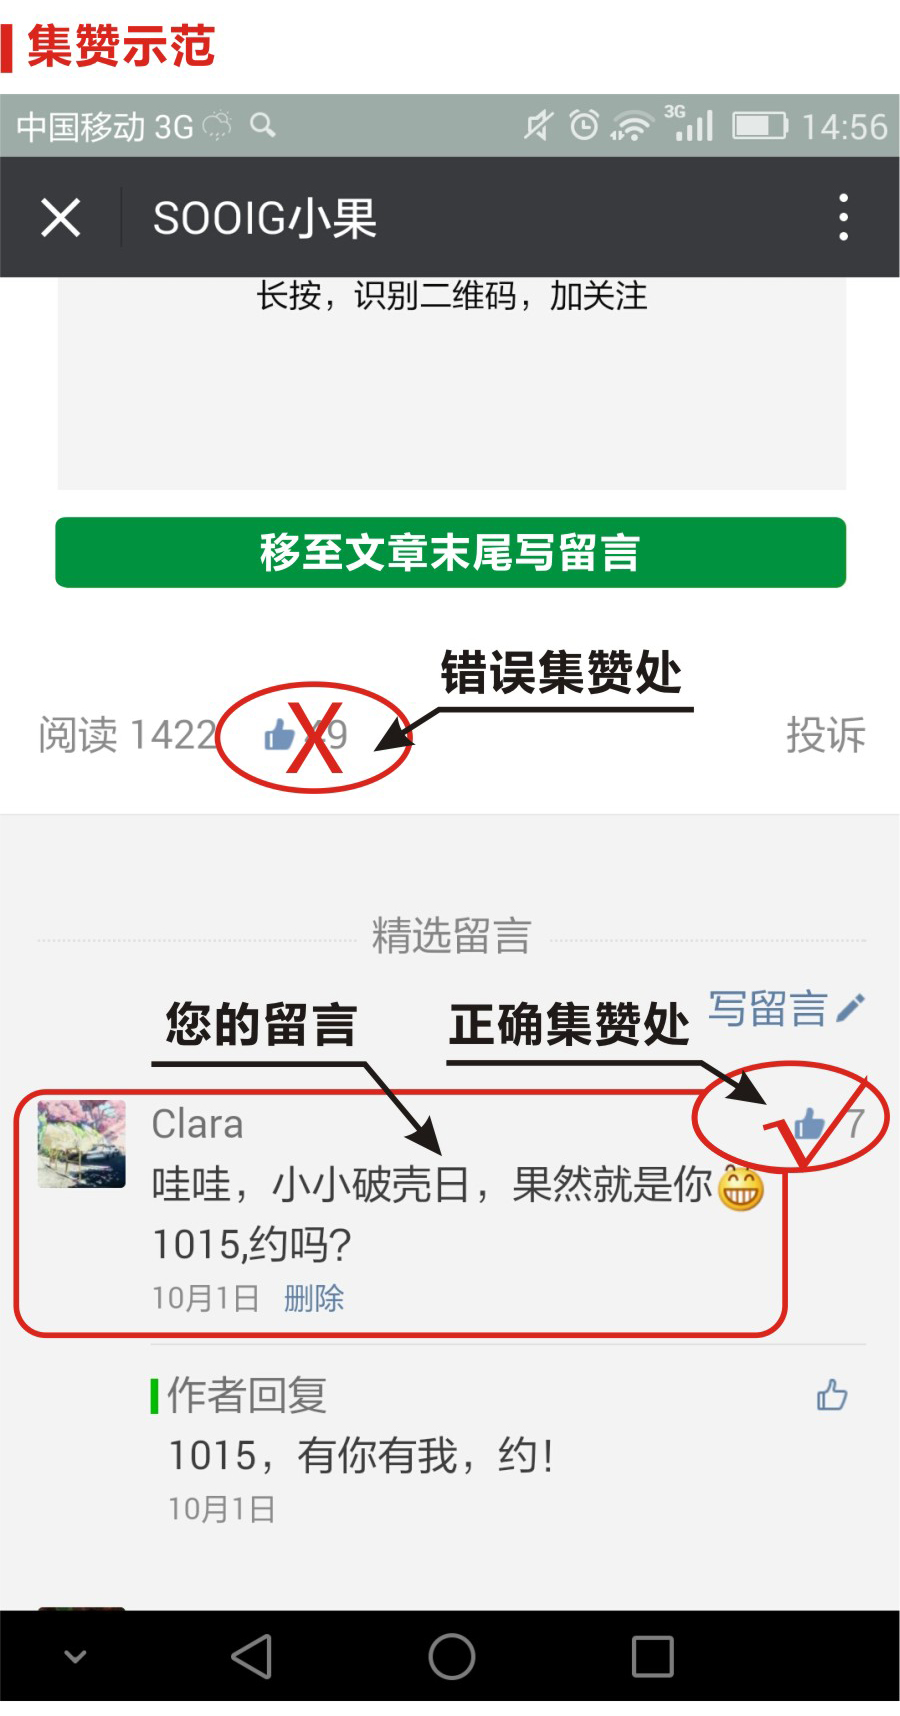Open Android recent apps square button

coord(652,1656)
